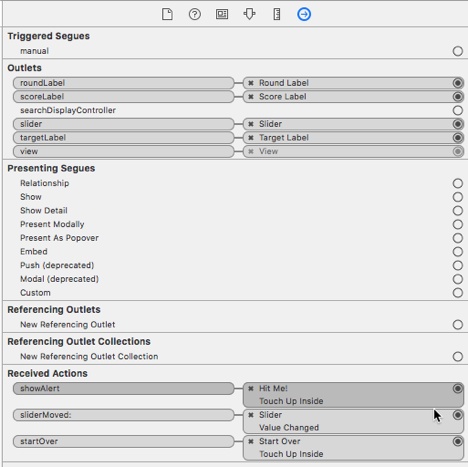Click the slider outlet connection circle

tap(458, 124)
